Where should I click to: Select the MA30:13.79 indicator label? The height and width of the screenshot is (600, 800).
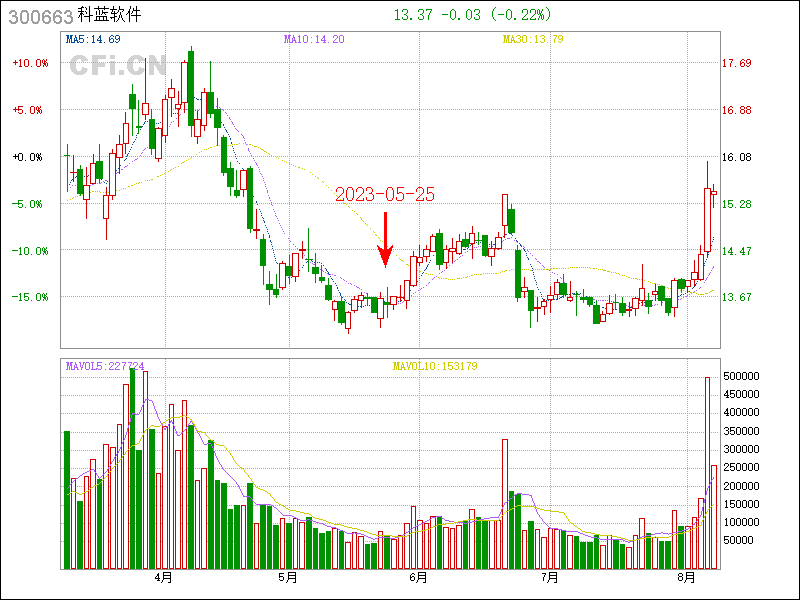(533, 39)
